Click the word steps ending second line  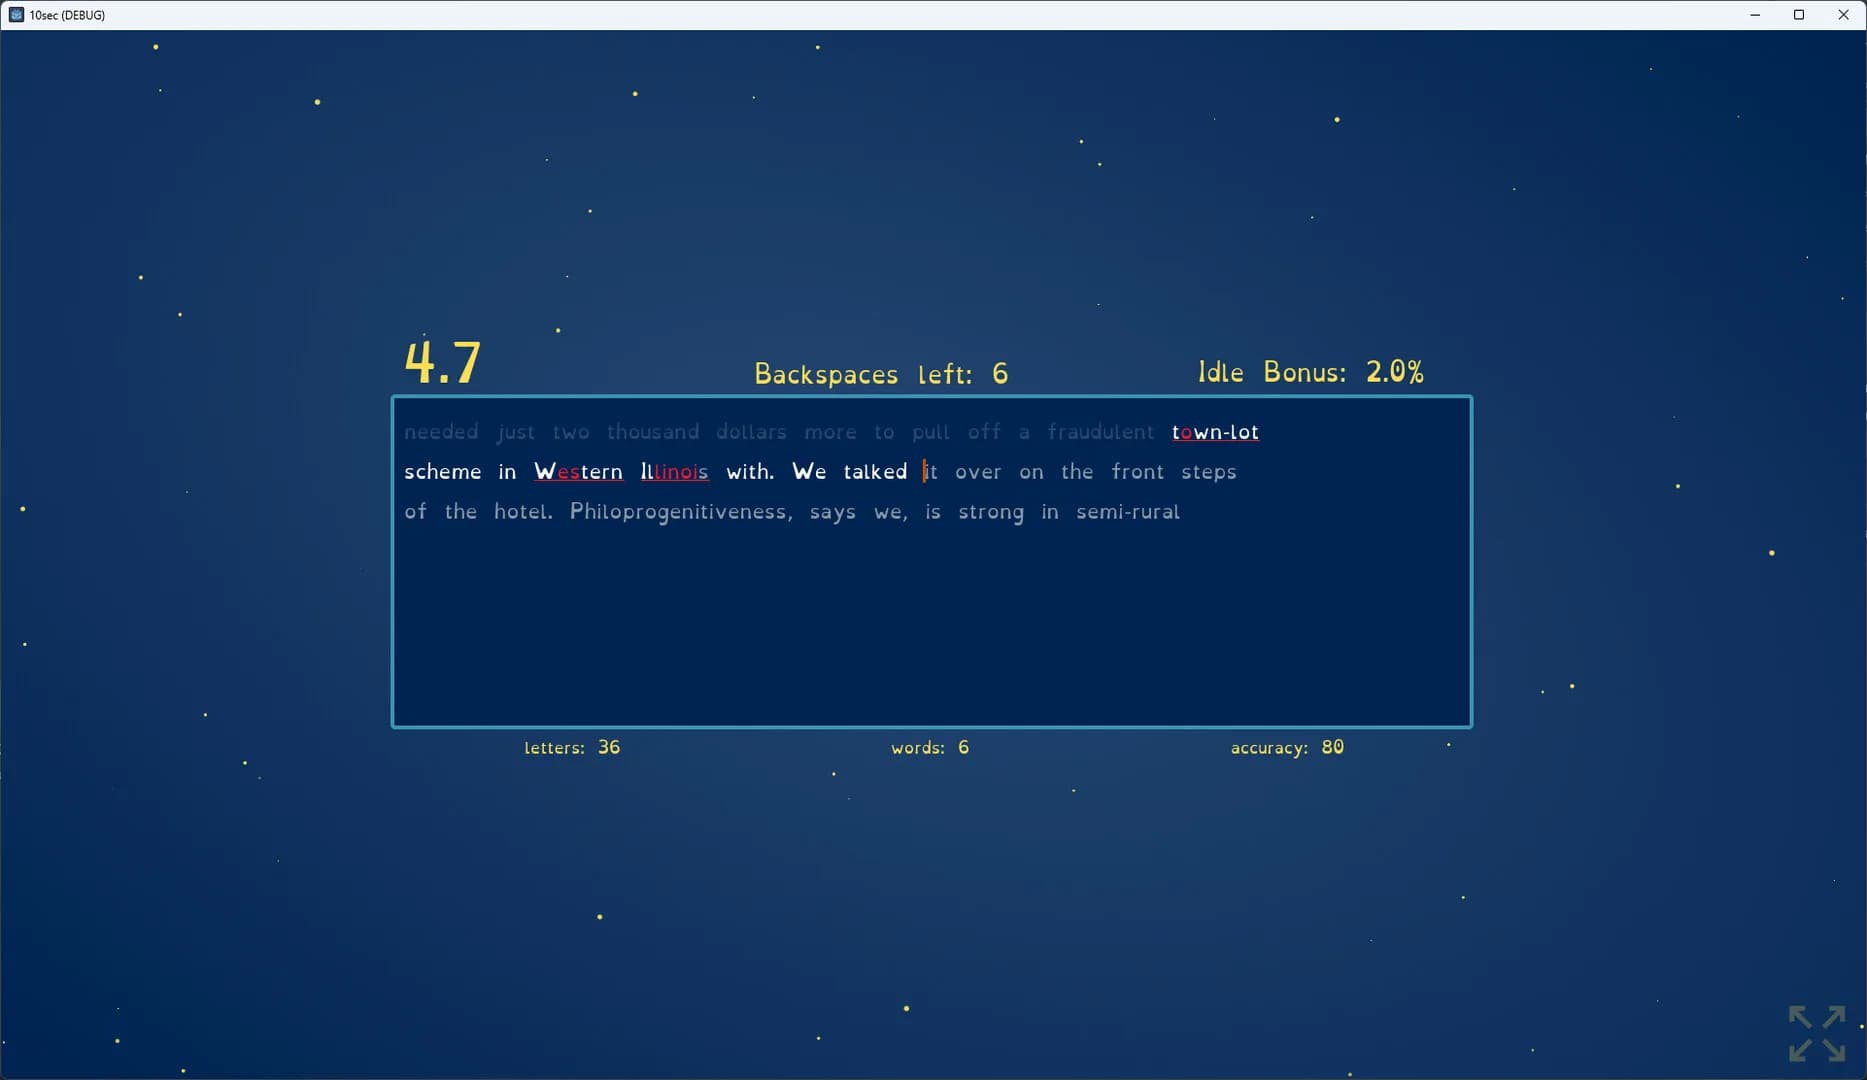[1209, 473]
